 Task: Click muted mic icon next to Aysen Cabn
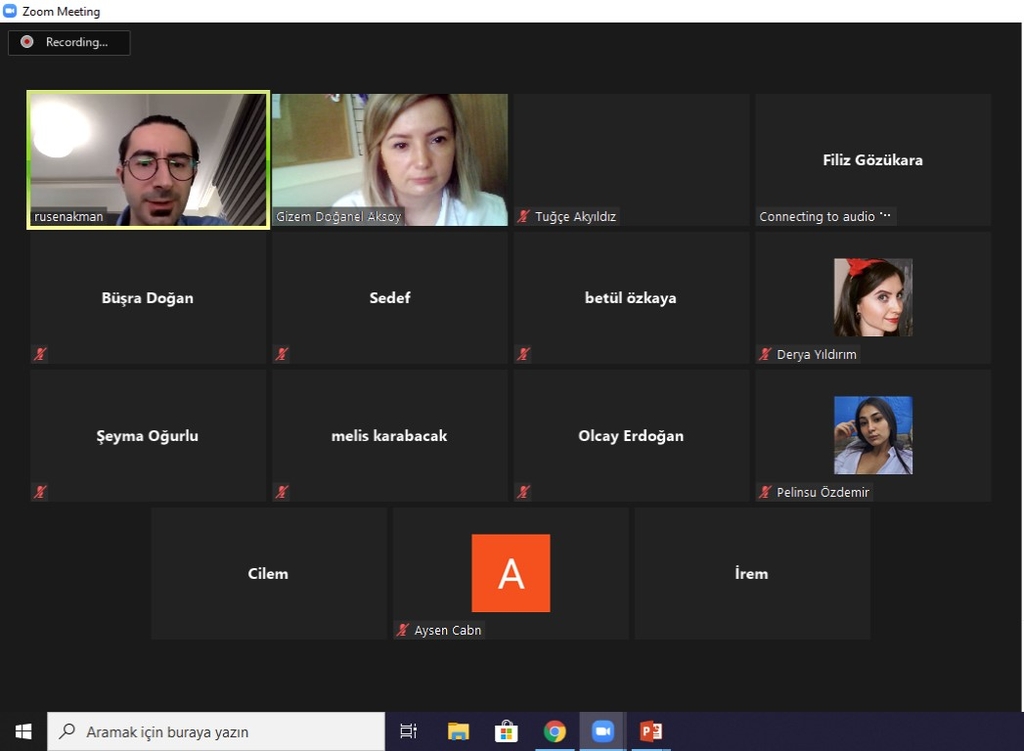[403, 630]
